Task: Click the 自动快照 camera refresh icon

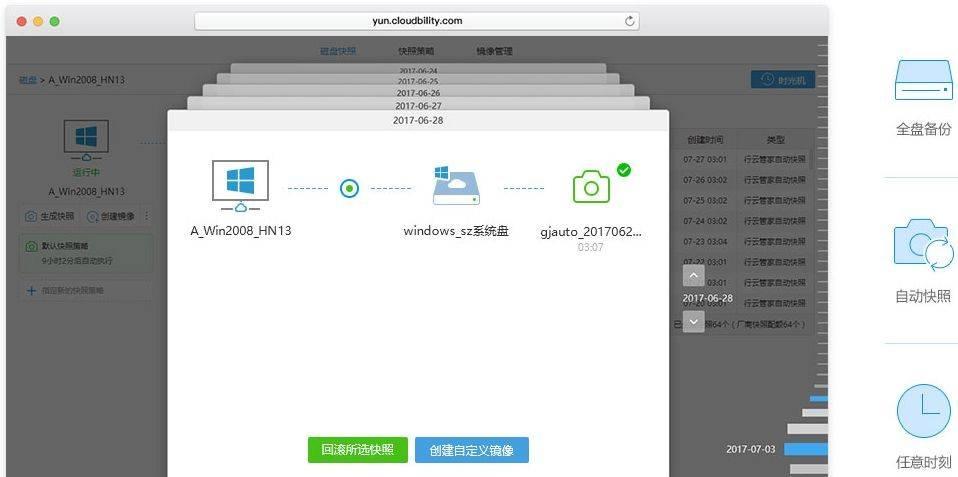Action: 923,245
